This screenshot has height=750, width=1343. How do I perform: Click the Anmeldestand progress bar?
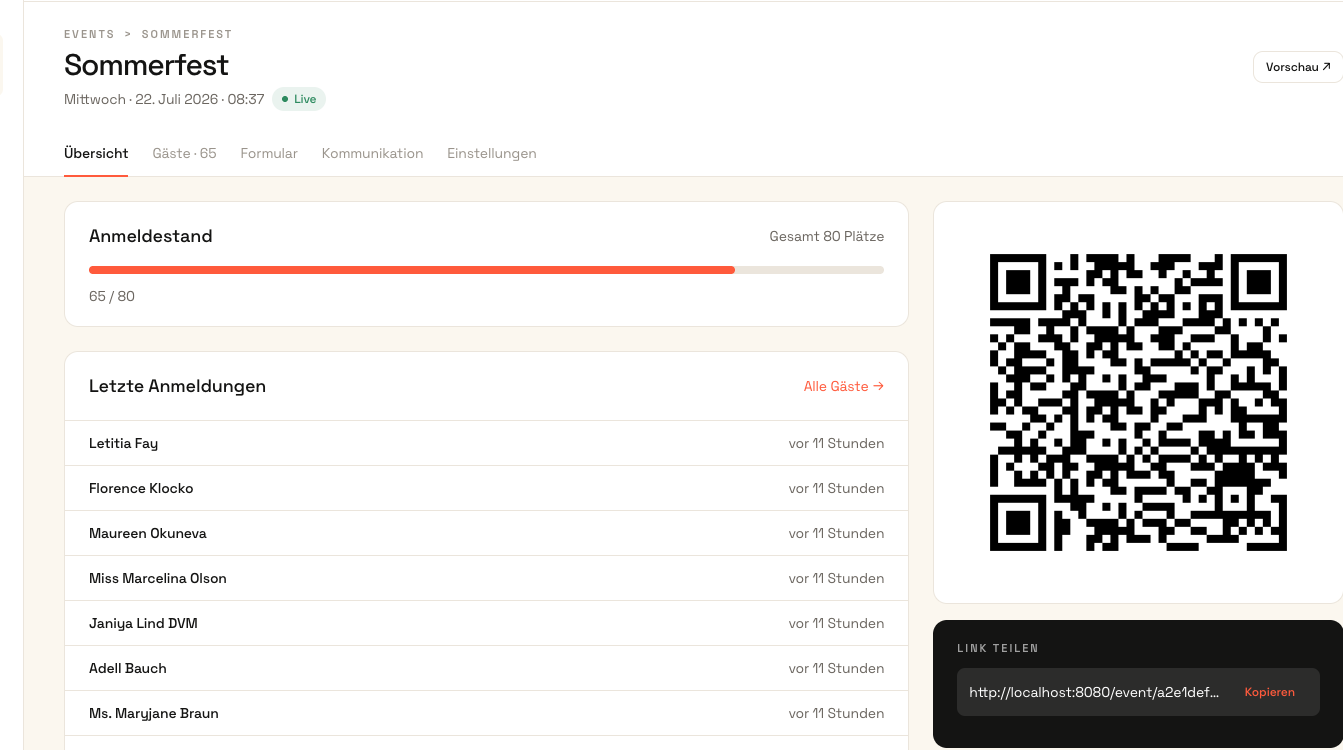point(486,270)
